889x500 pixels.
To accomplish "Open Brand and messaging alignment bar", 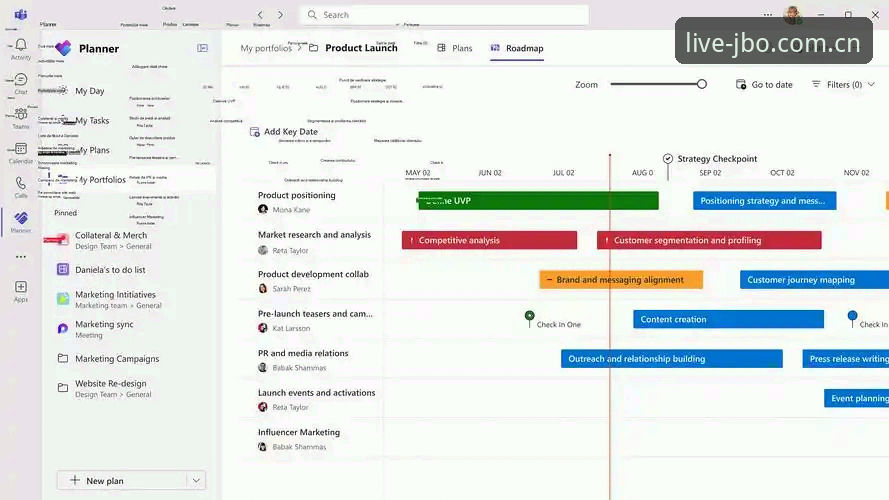I will click(x=621, y=279).
